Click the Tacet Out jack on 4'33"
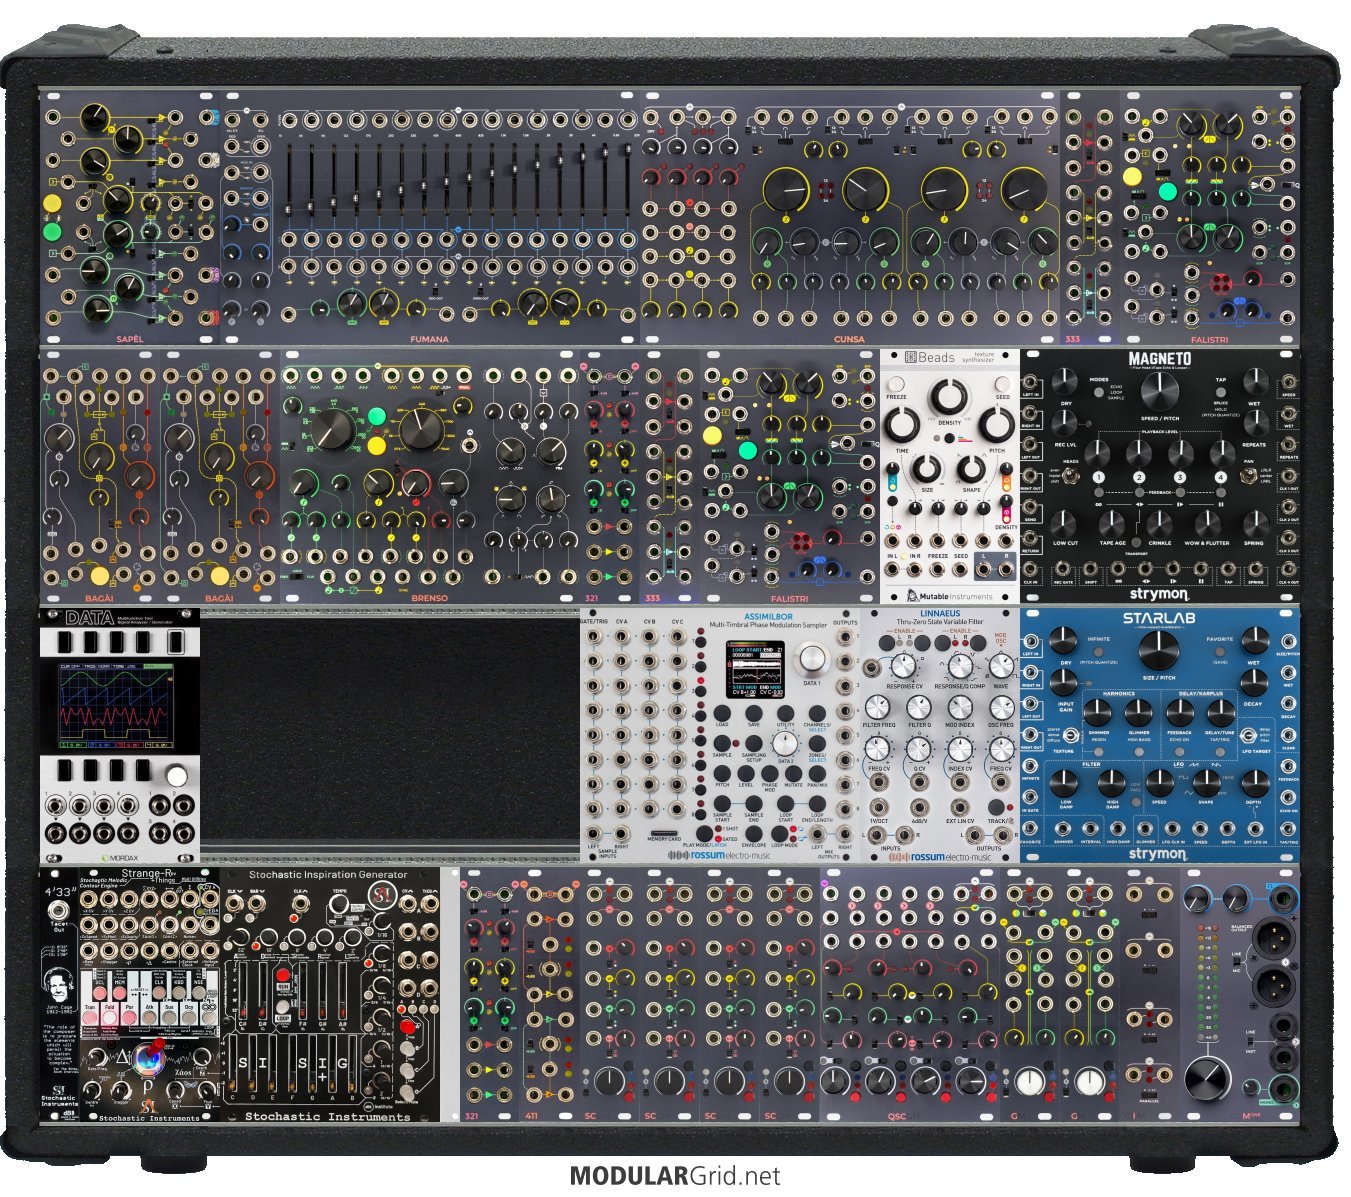Viewport: 1351px width, 1197px height. point(61,910)
